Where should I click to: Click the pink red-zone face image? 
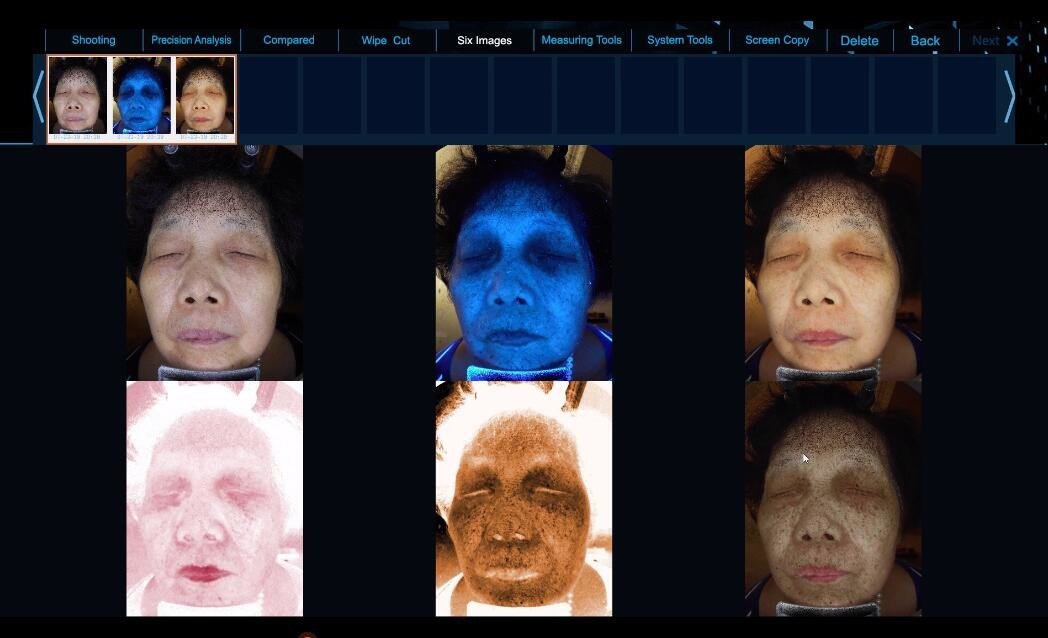click(x=214, y=498)
